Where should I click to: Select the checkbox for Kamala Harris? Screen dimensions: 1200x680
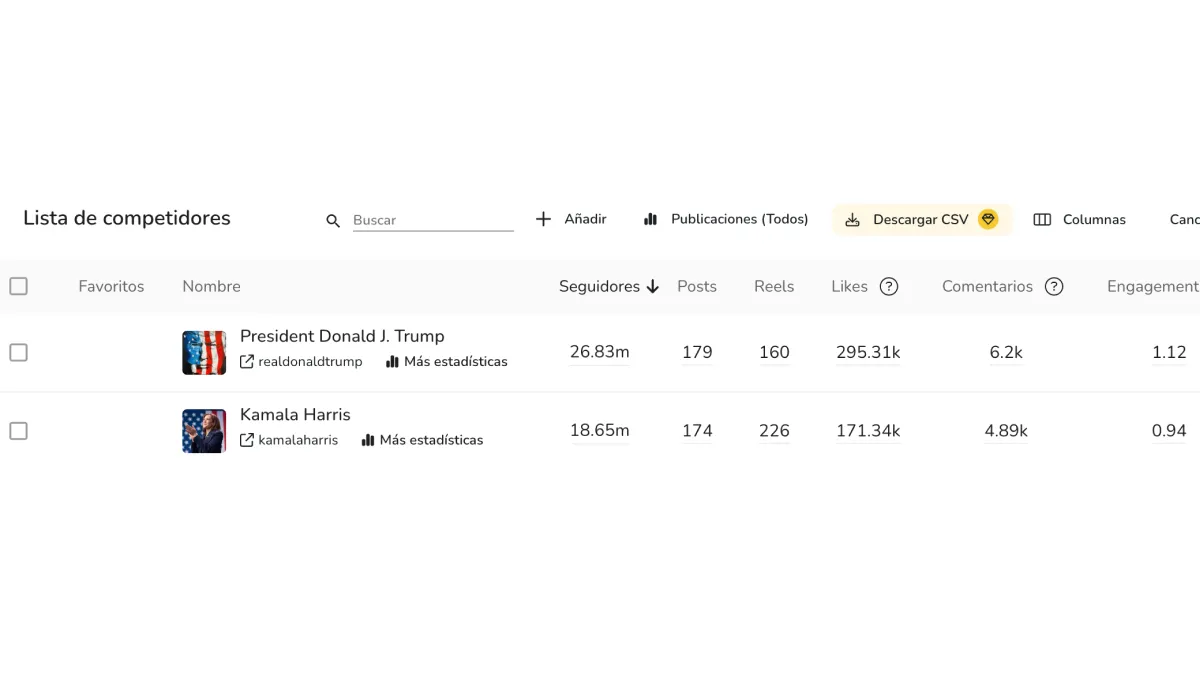click(x=18, y=430)
